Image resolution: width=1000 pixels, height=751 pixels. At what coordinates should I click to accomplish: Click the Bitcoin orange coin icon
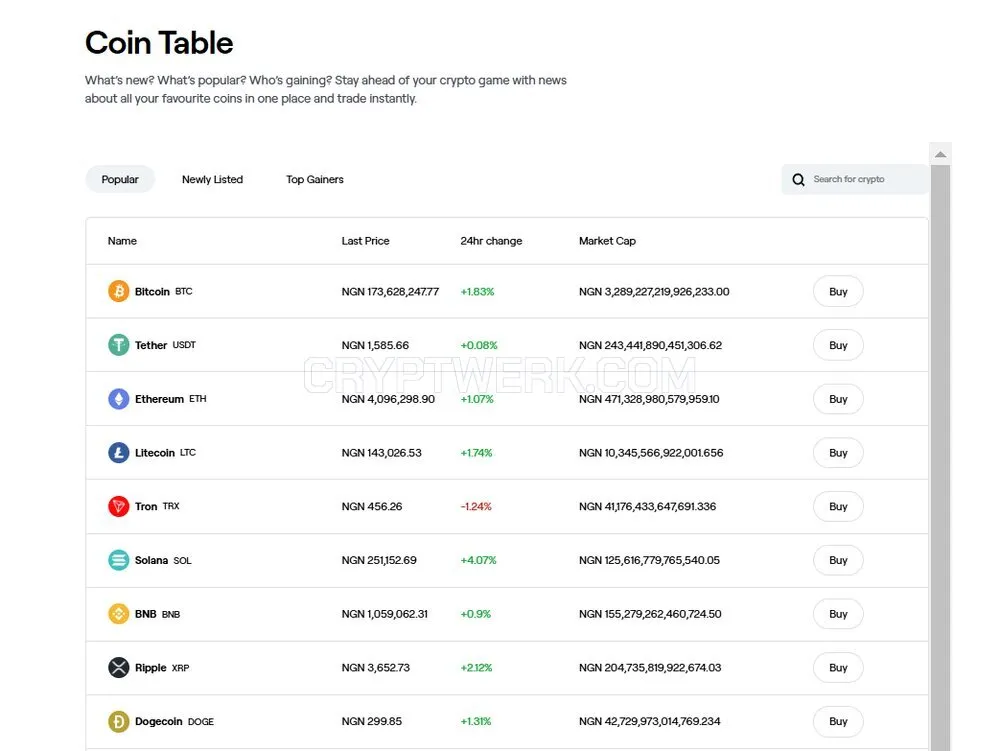(x=119, y=291)
